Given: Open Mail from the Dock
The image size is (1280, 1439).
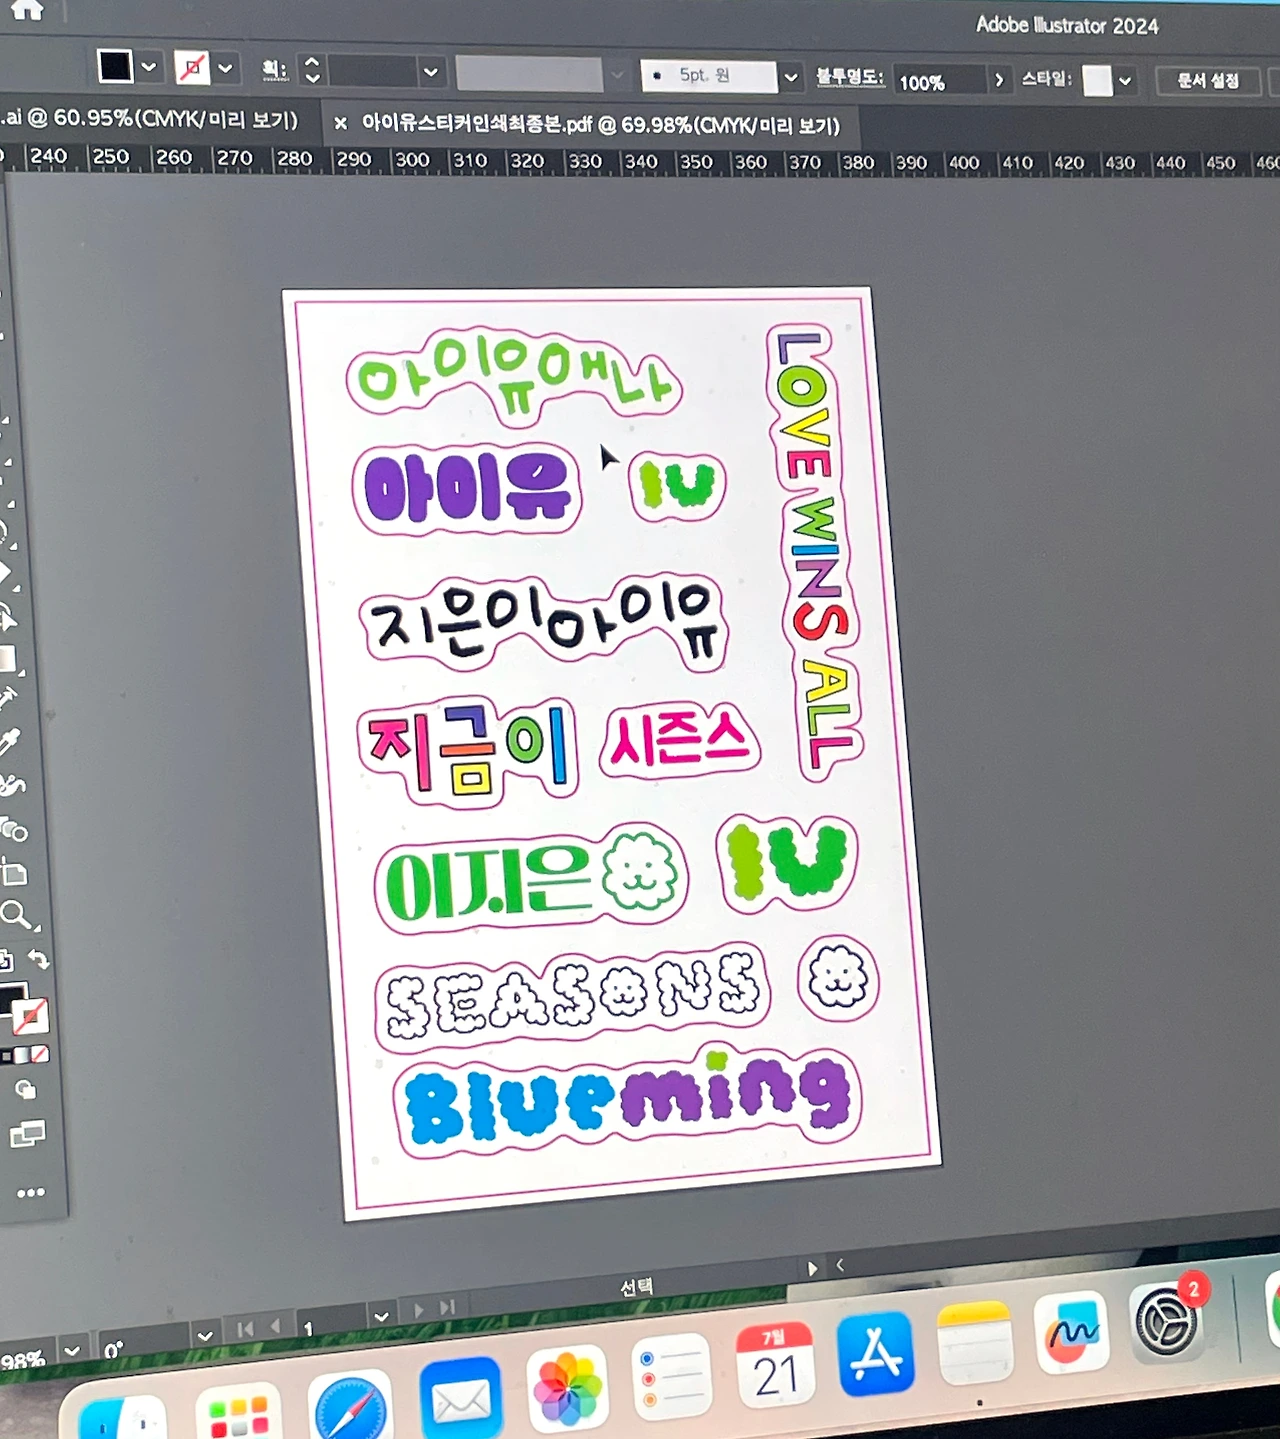Looking at the screenshot, I should pyautogui.click(x=460, y=1397).
